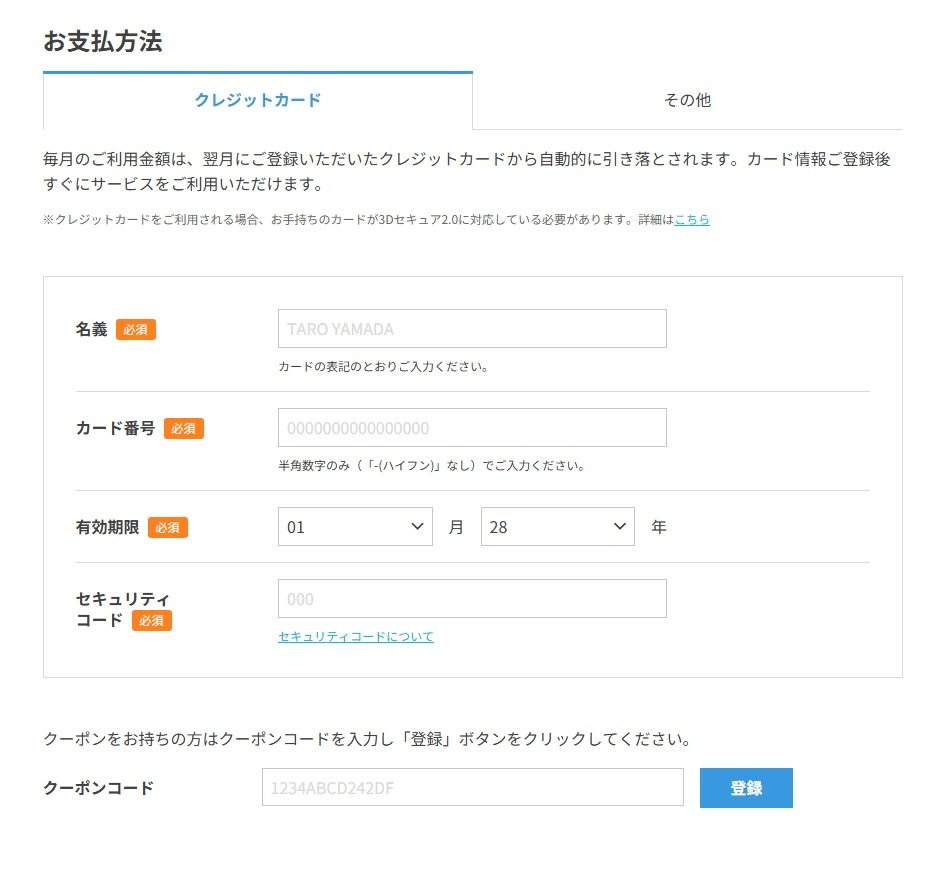
Task: Click the 名義 field label
Action: click(91, 329)
